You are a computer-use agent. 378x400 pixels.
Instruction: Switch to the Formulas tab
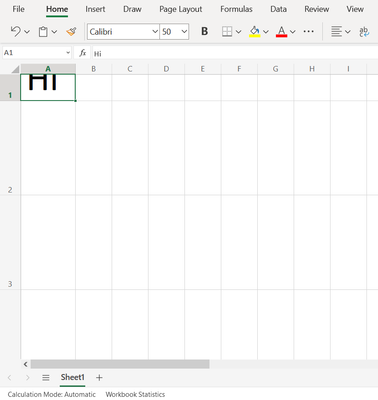pos(236,9)
